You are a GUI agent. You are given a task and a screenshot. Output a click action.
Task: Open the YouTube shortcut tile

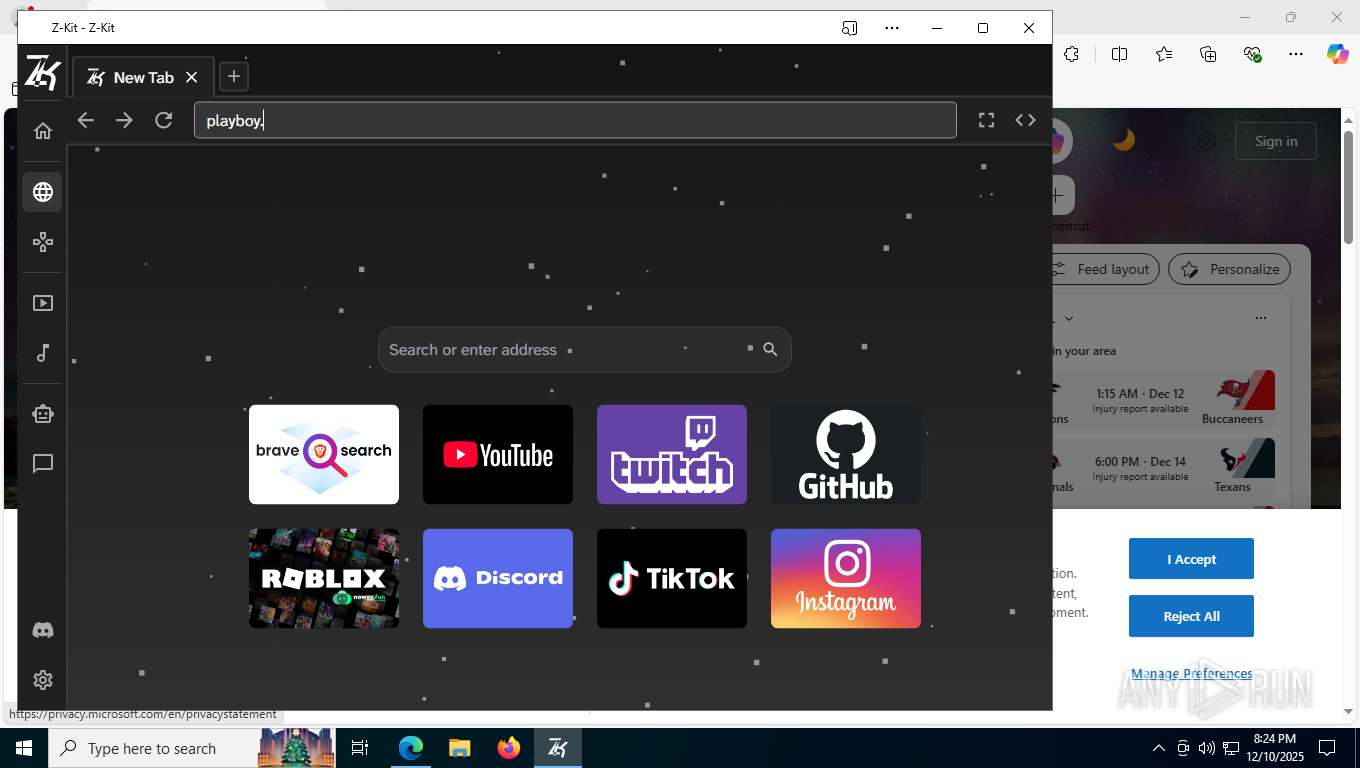(498, 454)
